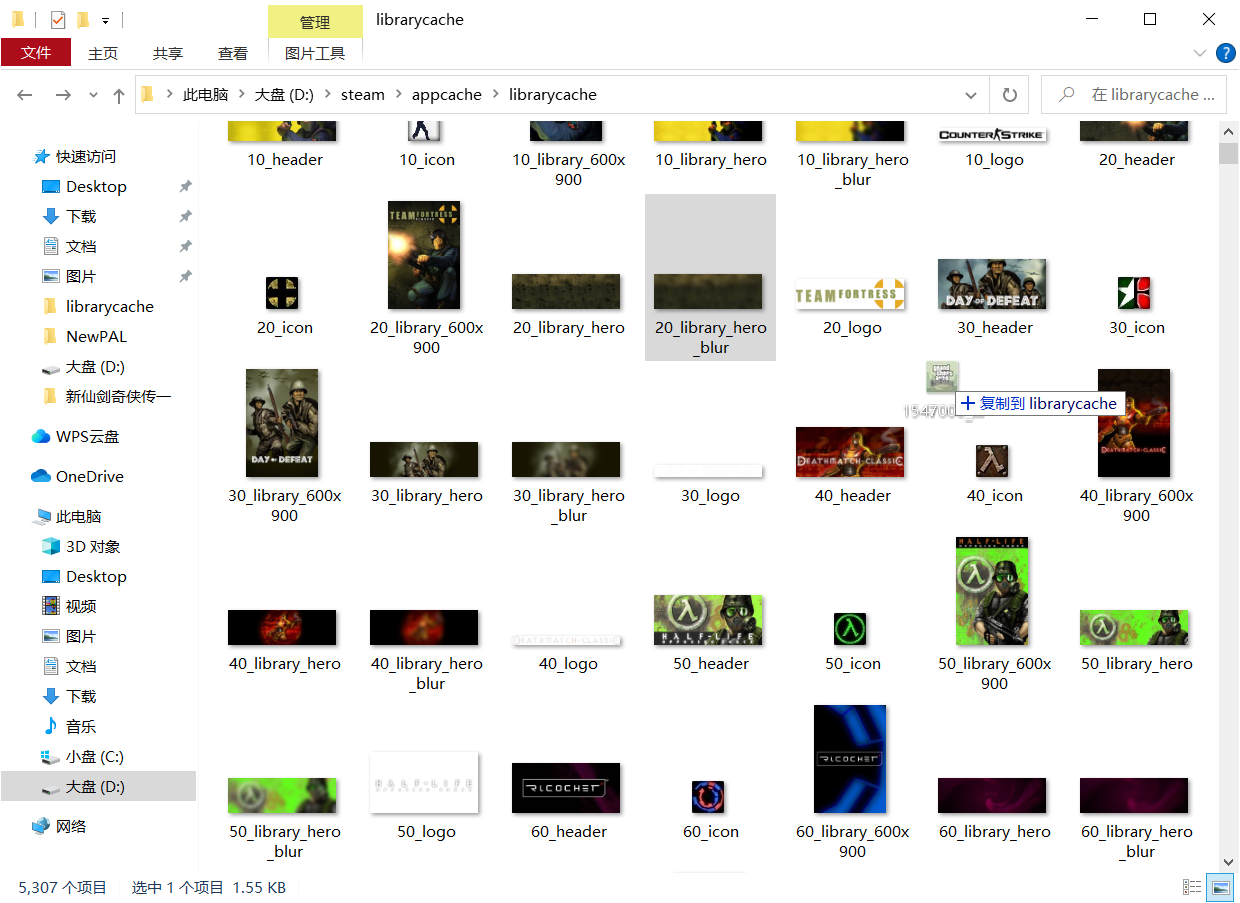Viewport: 1240px width, 903px height.
Task: Click the Forward navigation arrow
Action: (x=63, y=95)
